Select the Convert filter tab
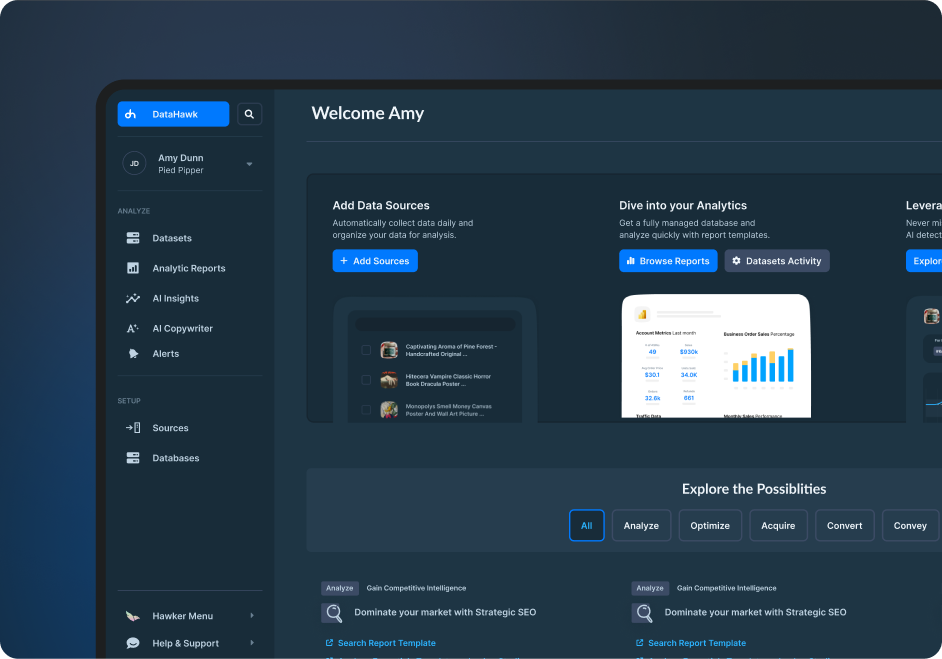This screenshot has width=942, height=659. [844, 526]
